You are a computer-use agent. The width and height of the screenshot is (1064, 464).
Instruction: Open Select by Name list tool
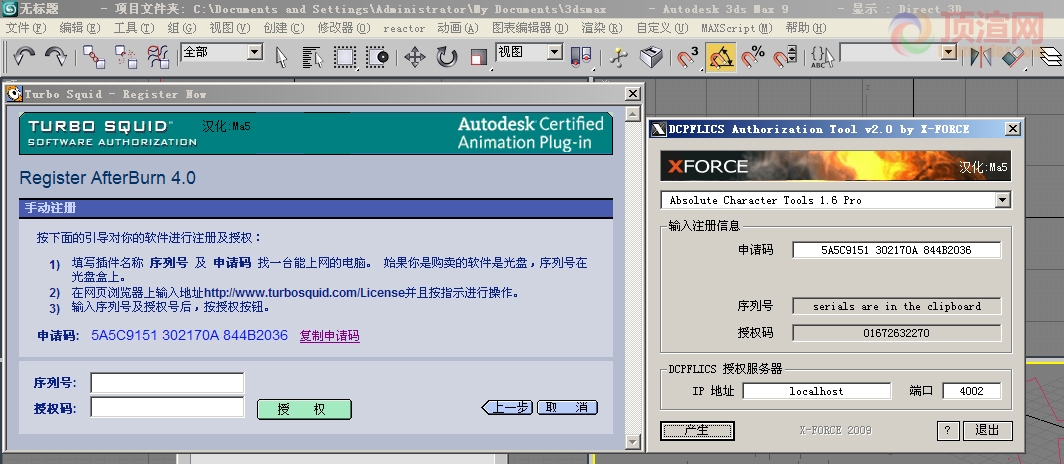(312, 56)
